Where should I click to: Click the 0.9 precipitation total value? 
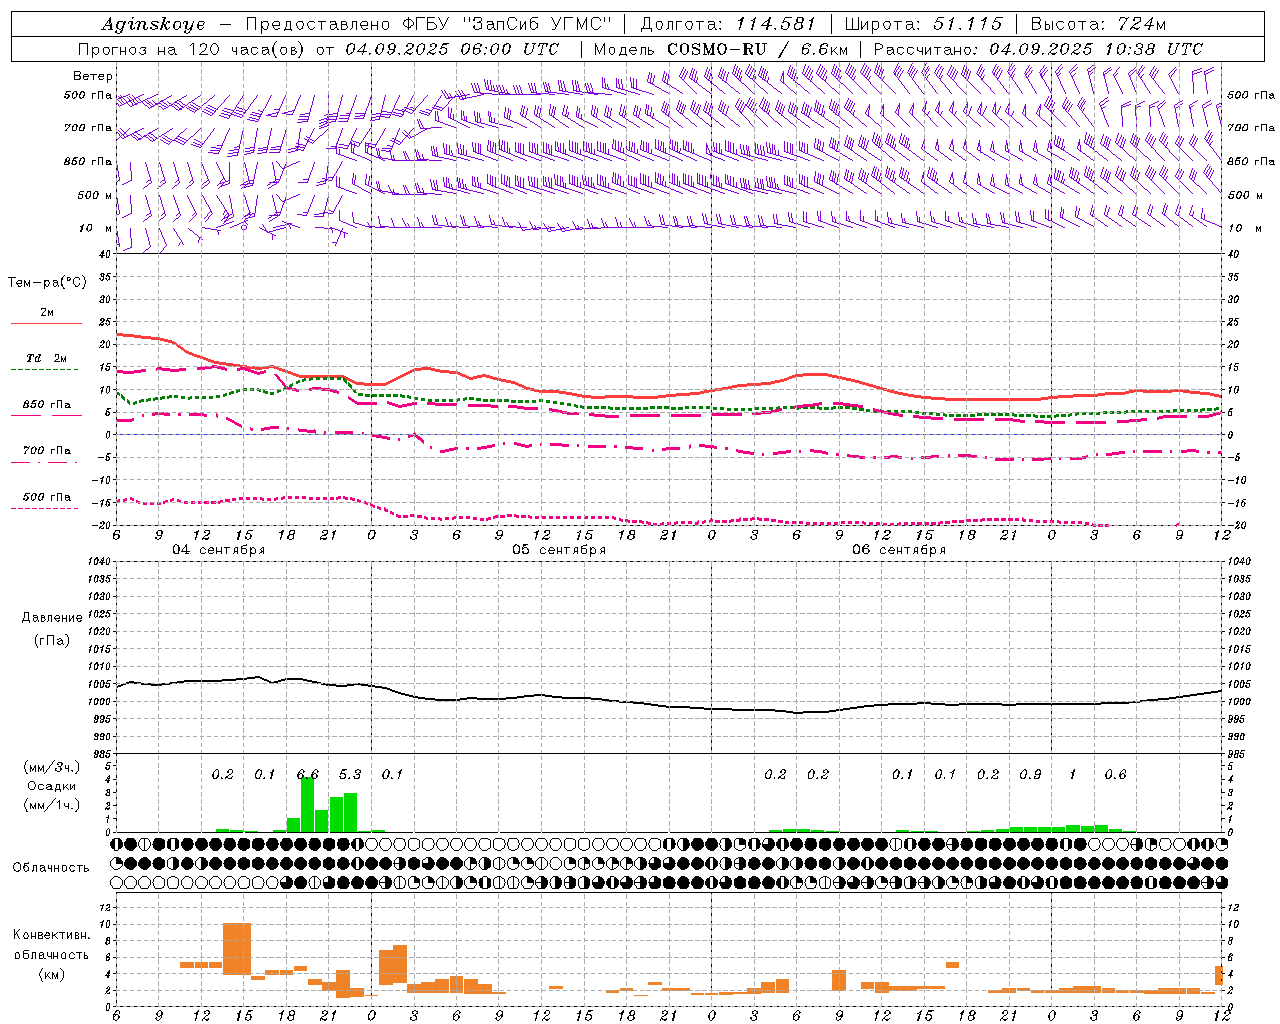[x=1030, y=775]
